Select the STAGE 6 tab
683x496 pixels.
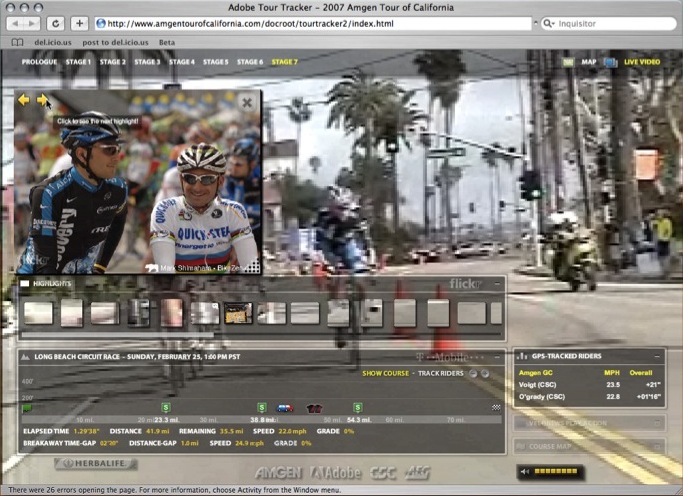pos(250,62)
